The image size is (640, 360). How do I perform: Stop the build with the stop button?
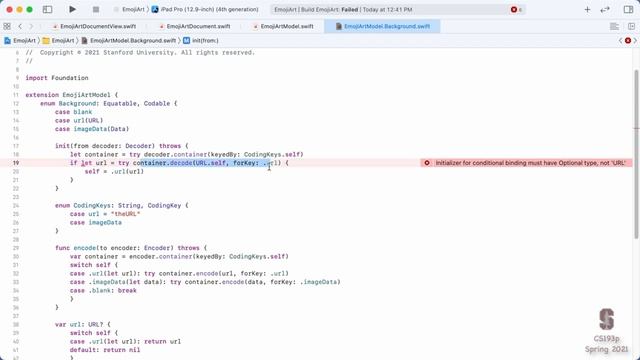point(96,9)
